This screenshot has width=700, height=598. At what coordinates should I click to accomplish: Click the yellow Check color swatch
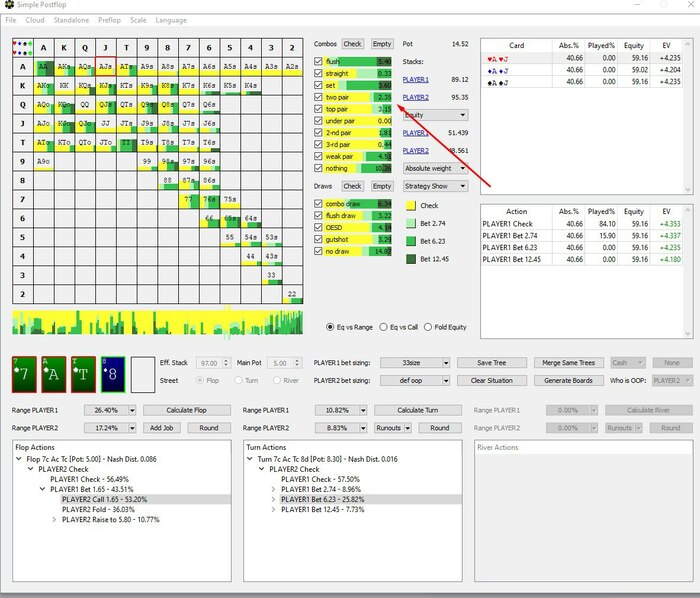coord(411,206)
